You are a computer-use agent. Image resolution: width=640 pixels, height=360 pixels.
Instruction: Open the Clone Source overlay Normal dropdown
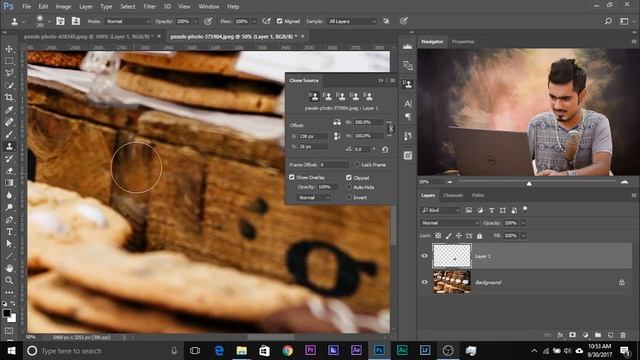[313, 198]
